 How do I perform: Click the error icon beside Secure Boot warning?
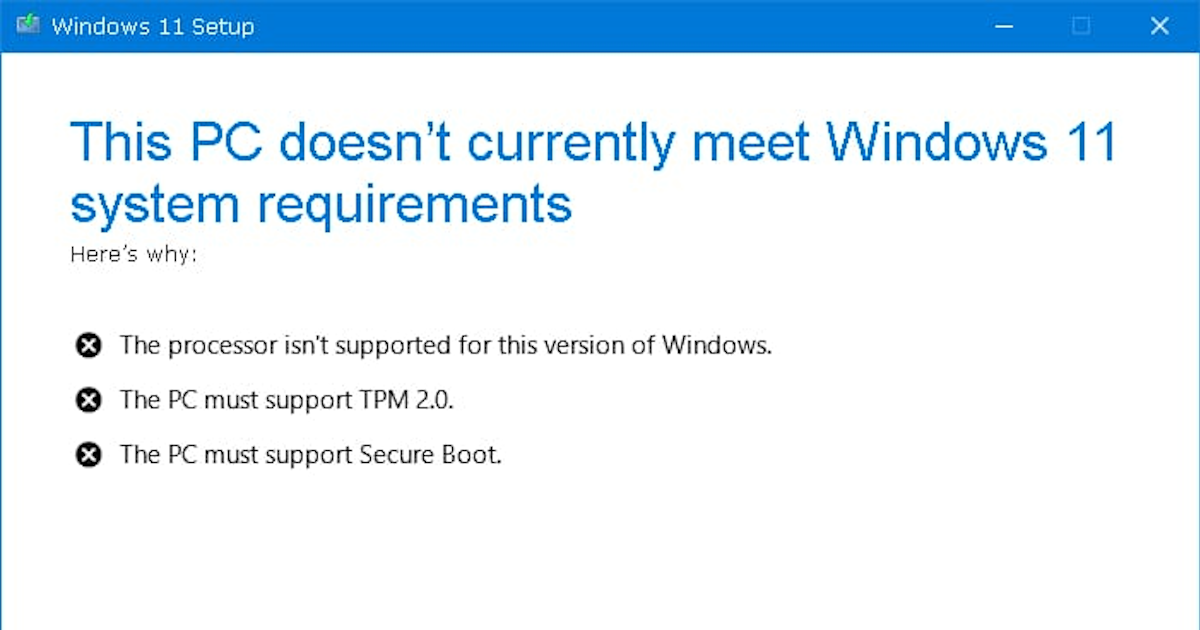(89, 454)
